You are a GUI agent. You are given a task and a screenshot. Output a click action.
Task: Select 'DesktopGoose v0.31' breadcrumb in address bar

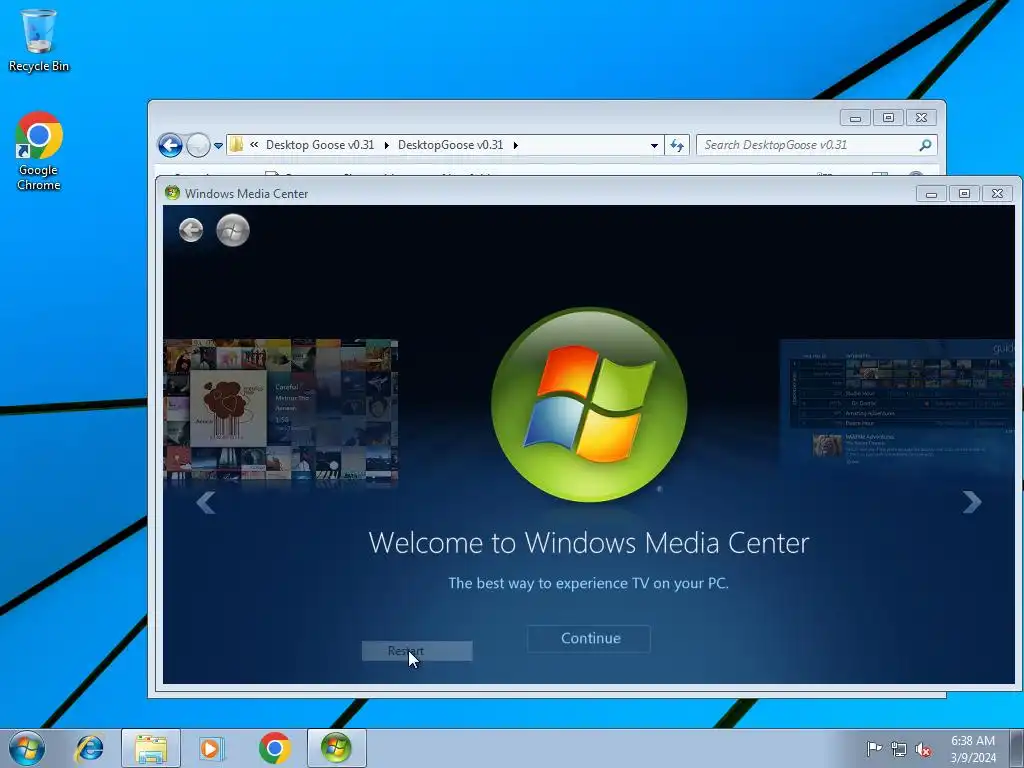click(451, 145)
